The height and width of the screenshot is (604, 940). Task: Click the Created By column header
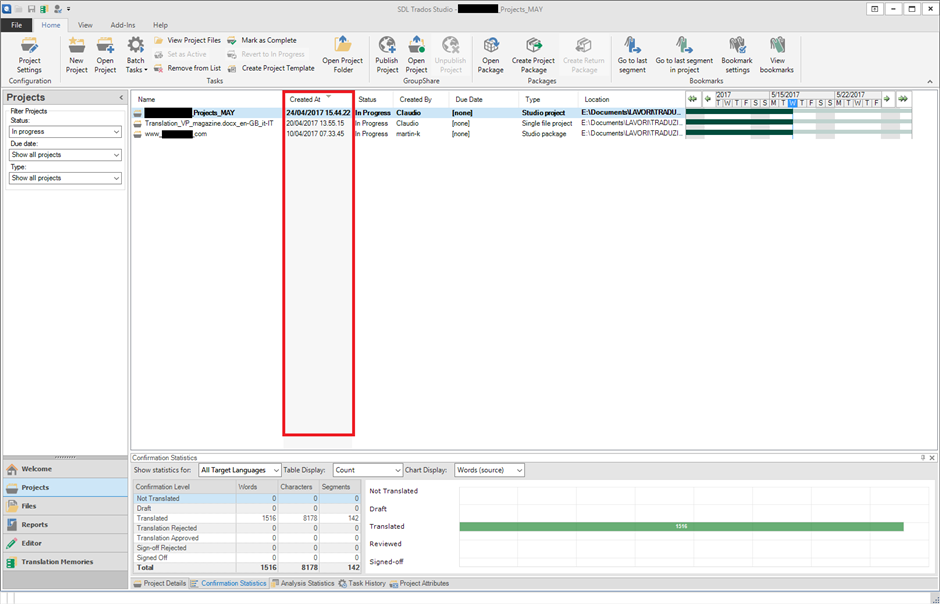pyautogui.click(x=421, y=99)
